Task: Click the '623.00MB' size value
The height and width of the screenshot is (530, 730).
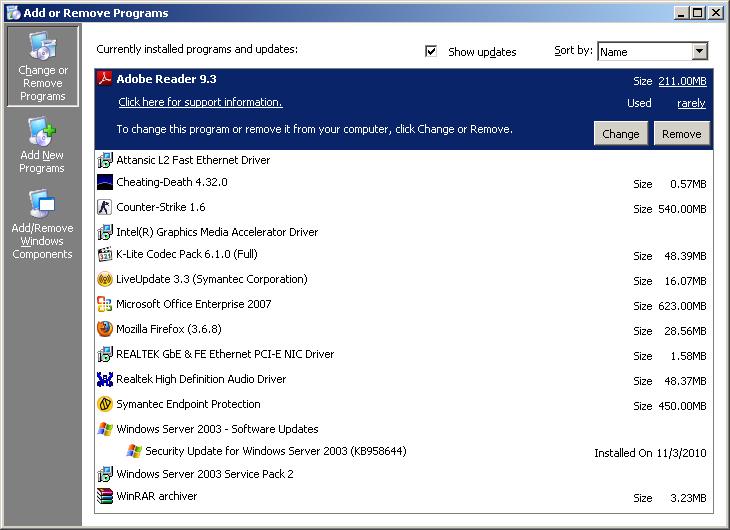Action: (x=682, y=306)
